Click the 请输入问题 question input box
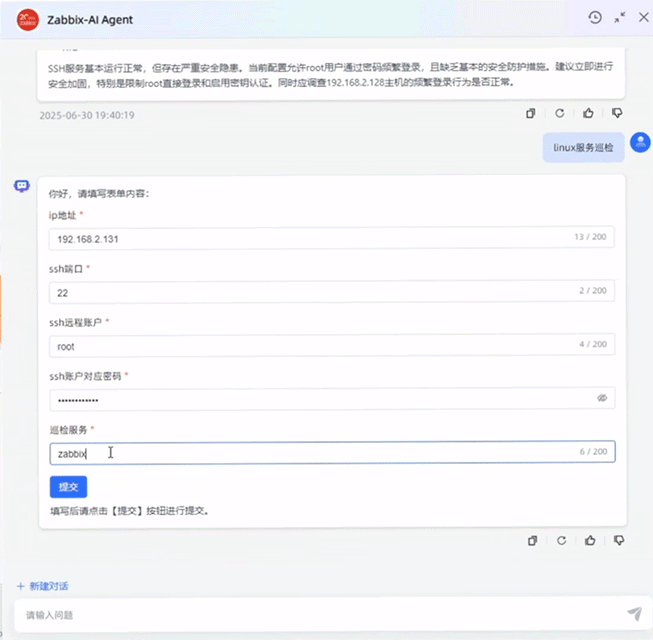 click(x=325, y=615)
